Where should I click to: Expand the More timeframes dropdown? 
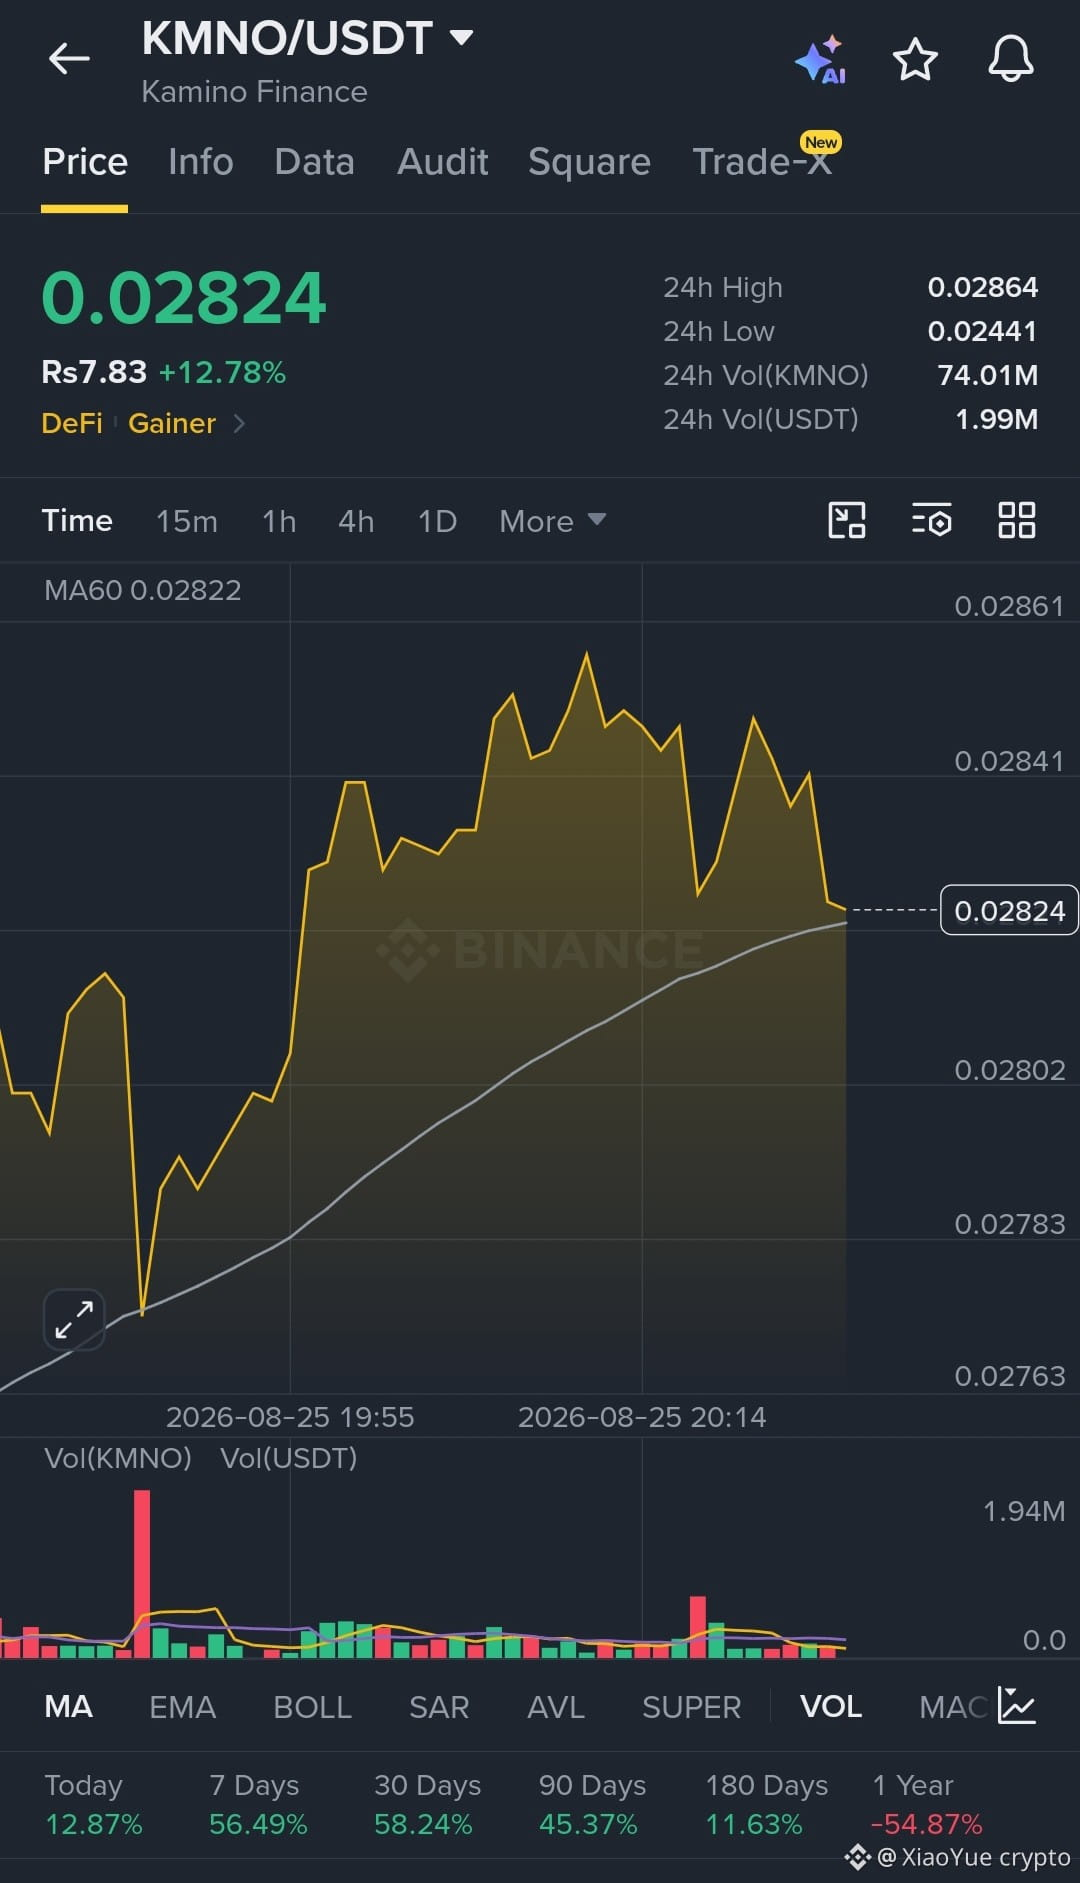[552, 521]
